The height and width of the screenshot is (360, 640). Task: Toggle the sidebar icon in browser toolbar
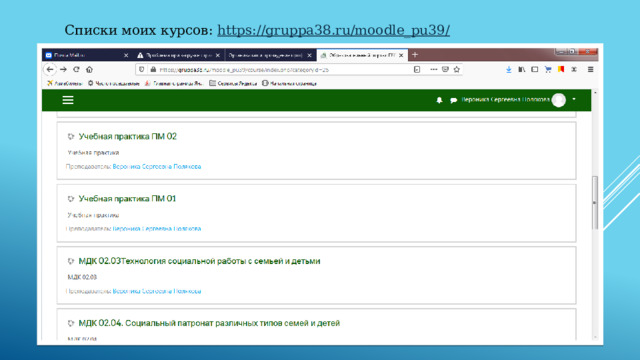[535, 69]
